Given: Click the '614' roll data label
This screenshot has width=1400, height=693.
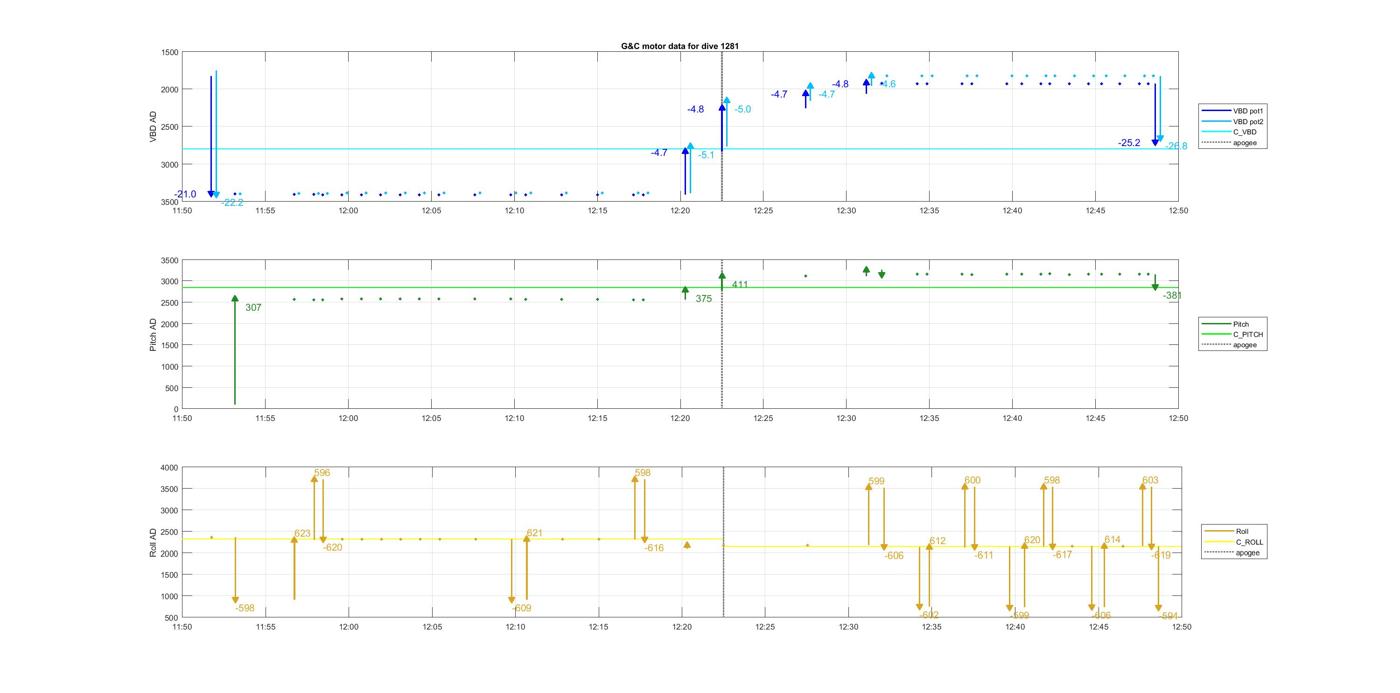Looking at the screenshot, I should 1112,540.
